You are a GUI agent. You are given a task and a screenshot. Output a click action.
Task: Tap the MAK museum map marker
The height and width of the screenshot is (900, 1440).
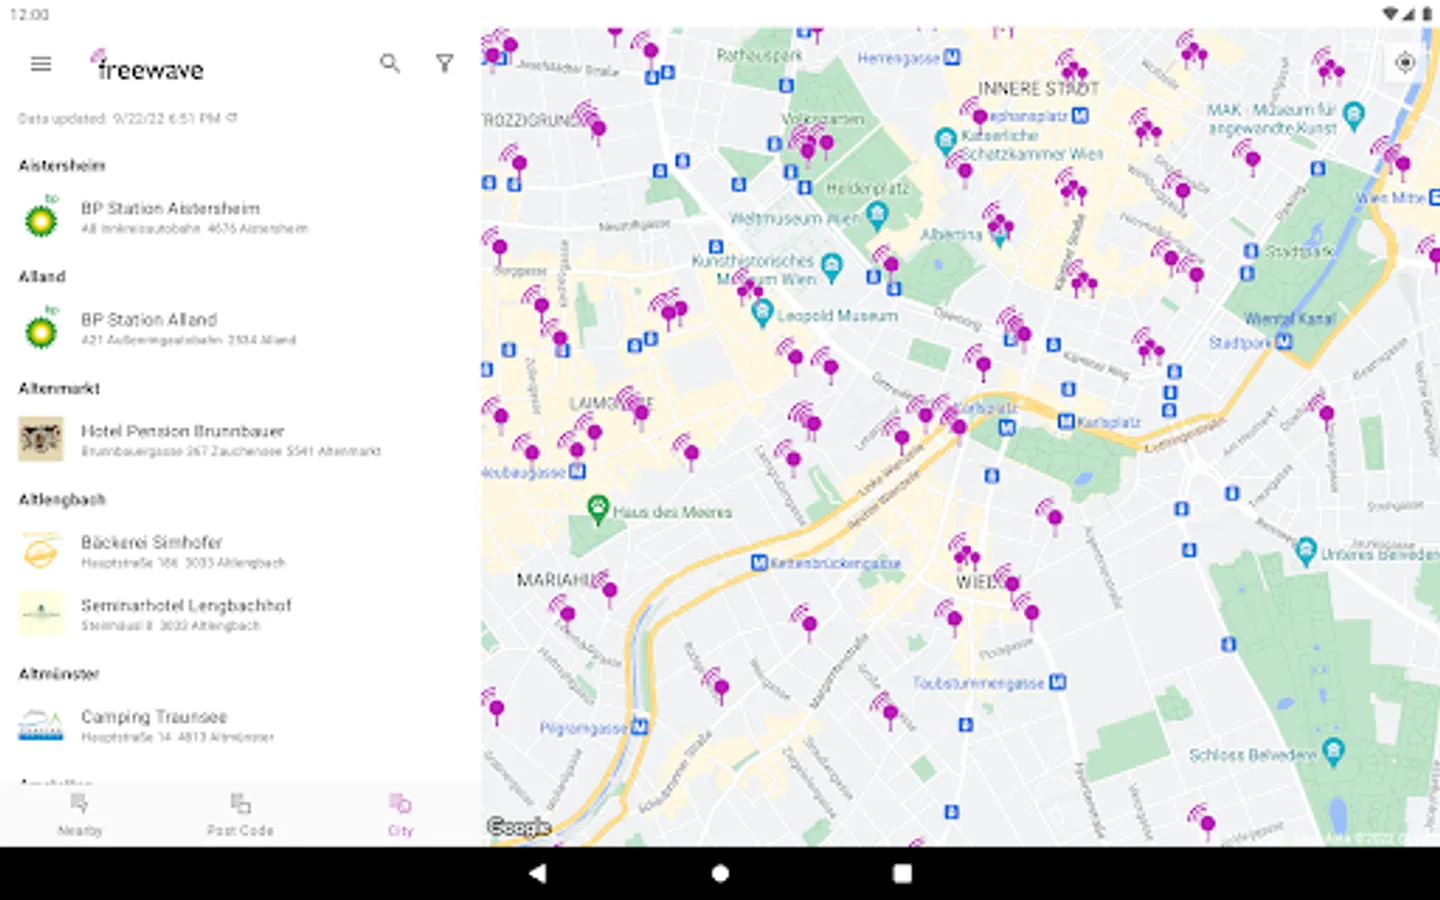point(1354,115)
